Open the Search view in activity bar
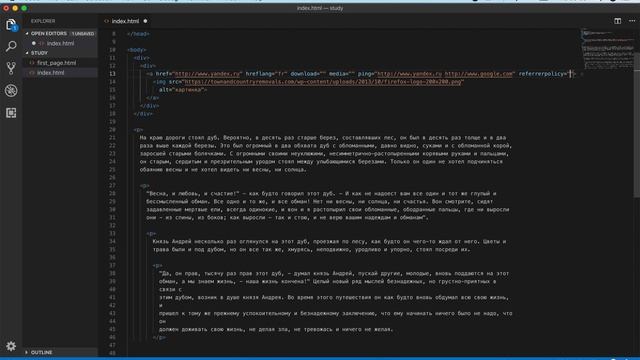The width and height of the screenshot is (640, 360). point(11,46)
